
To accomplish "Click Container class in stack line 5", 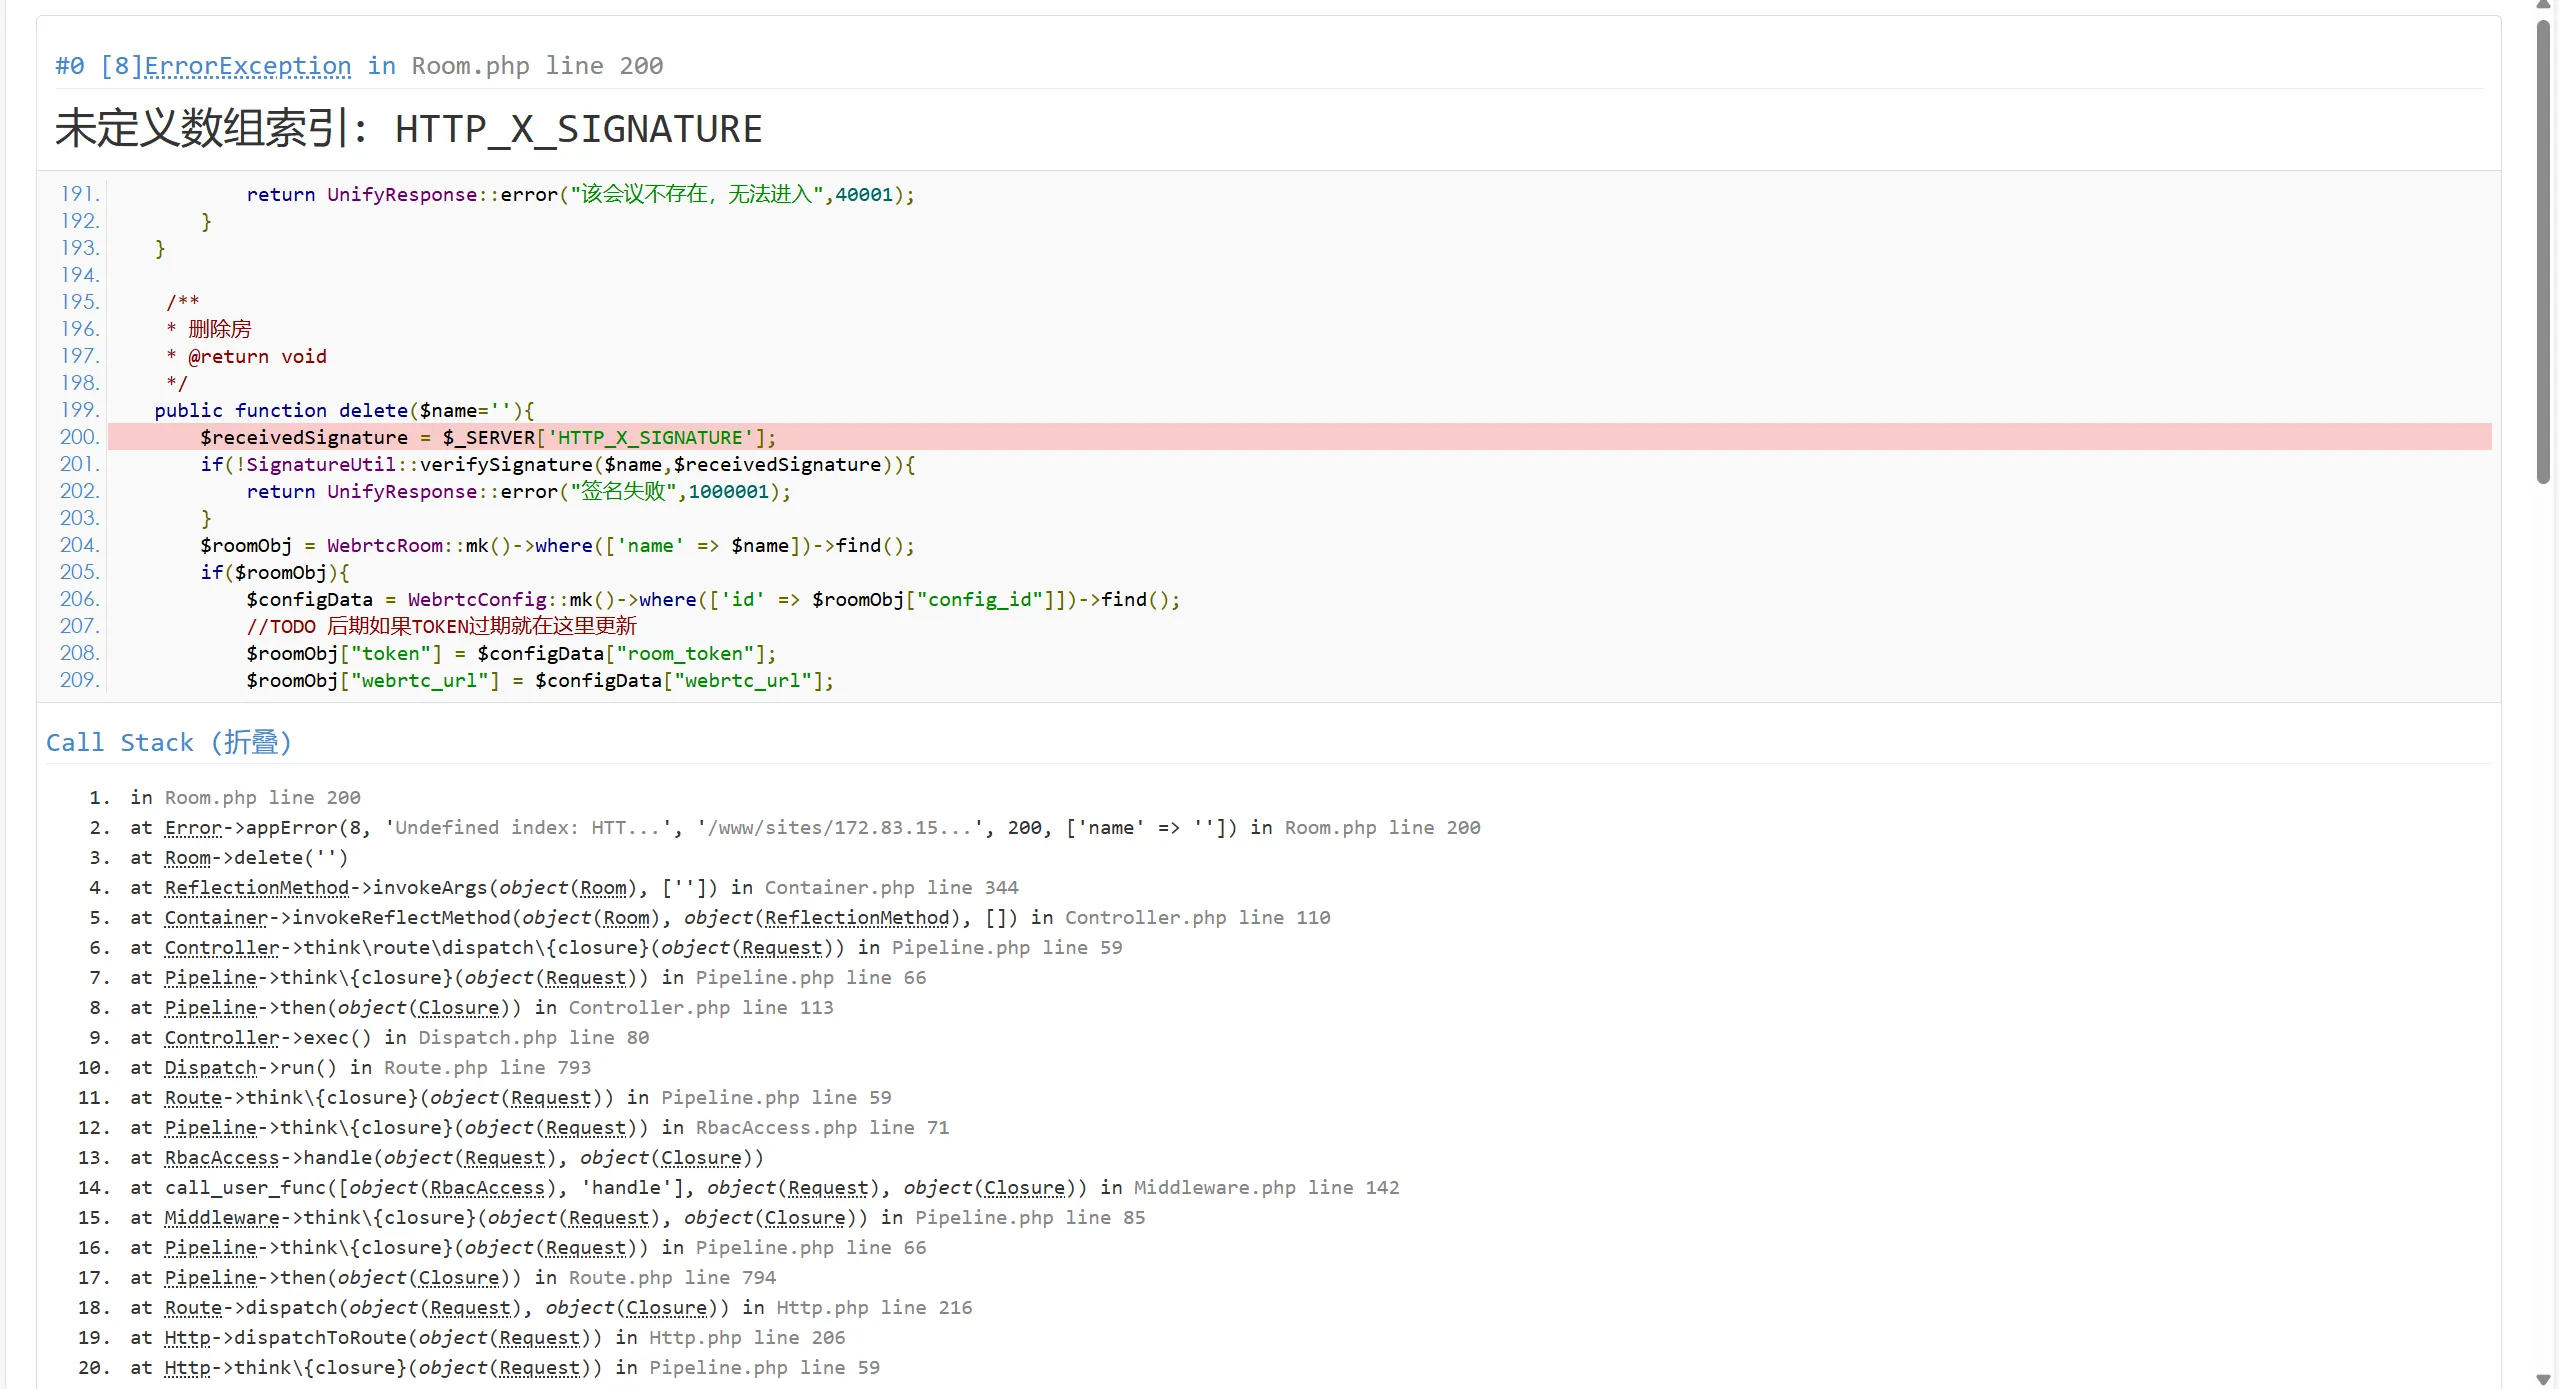I will (215, 918).
